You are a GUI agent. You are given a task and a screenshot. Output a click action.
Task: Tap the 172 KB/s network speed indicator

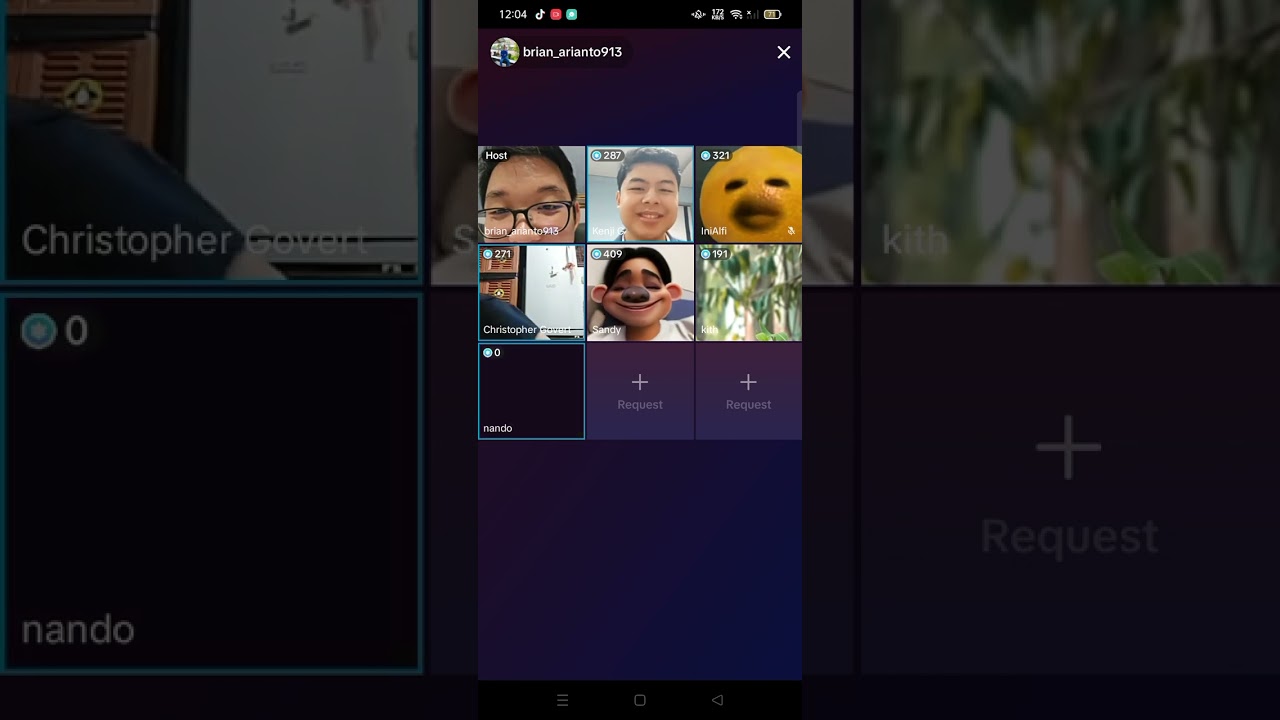click(x=718, y=15)
